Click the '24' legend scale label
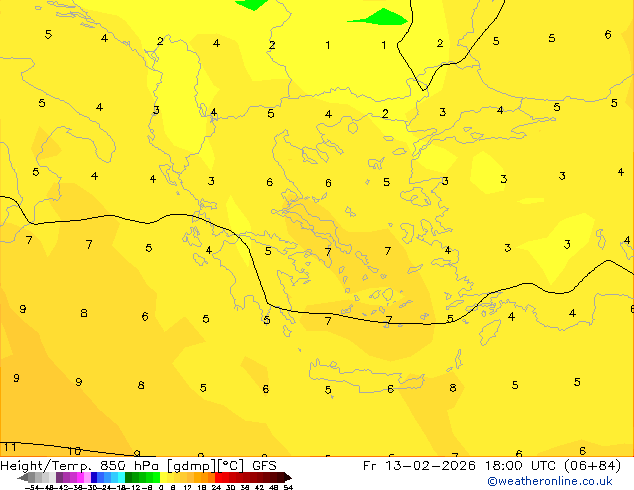Screen dimensions: 634x490 click(216, 487)
